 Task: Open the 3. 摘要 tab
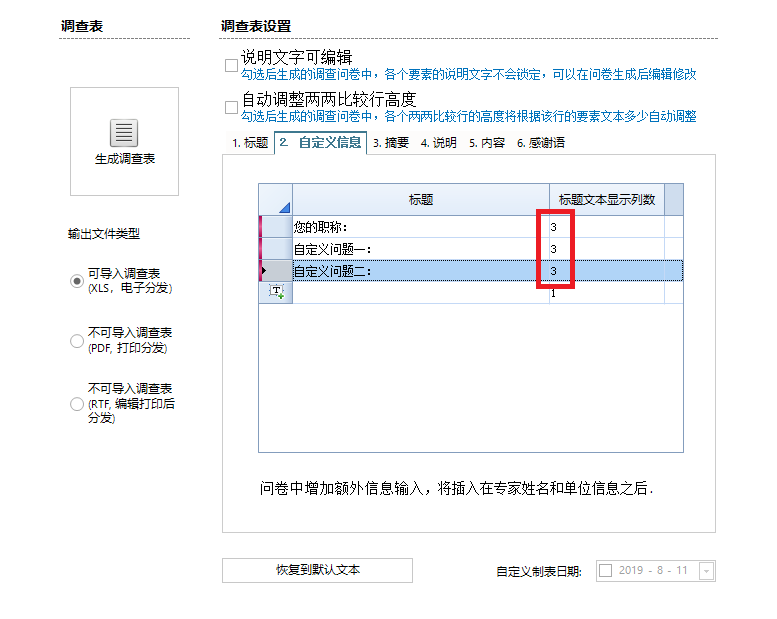click(x=391, y=143)
